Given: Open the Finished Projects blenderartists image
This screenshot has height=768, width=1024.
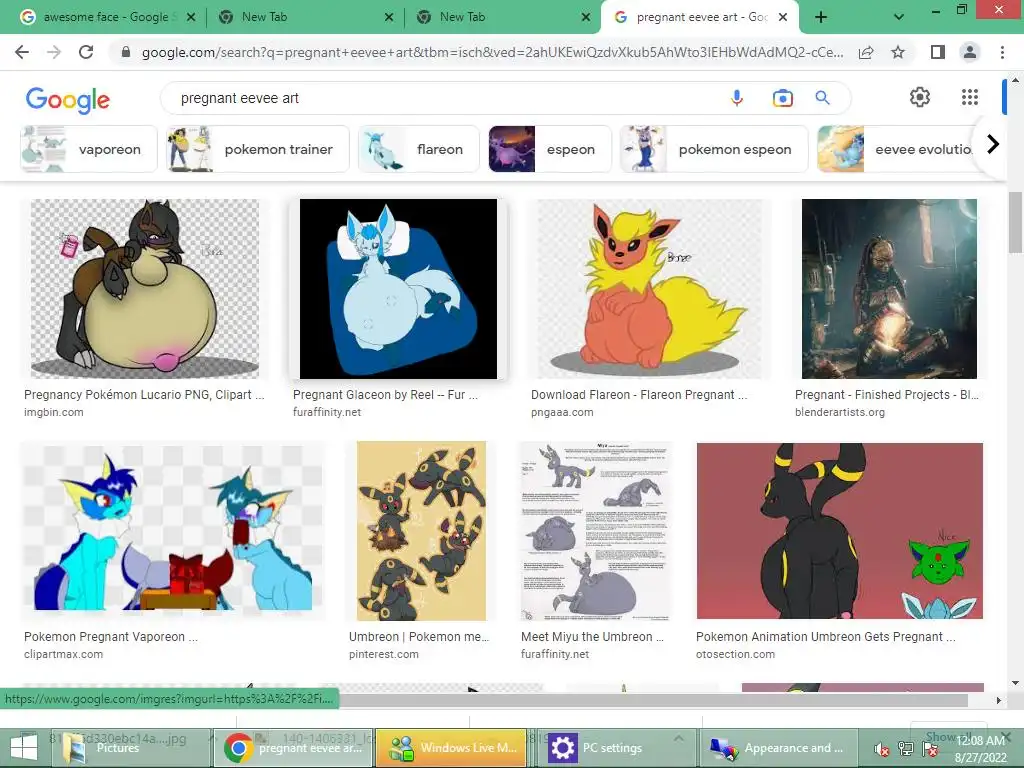Looking at the screenshot, I should tap(889, 289).
